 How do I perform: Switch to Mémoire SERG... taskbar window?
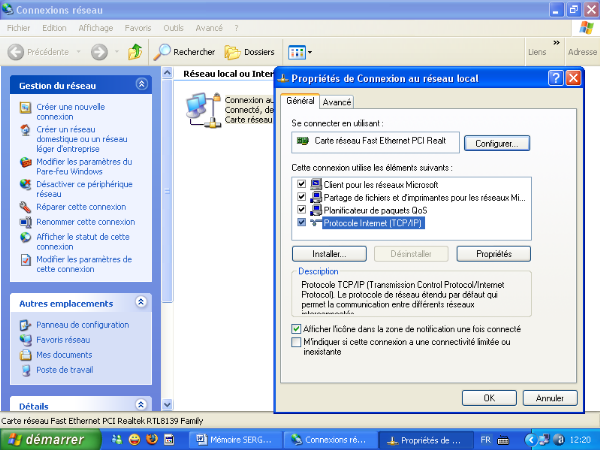(x=235, y=440)
